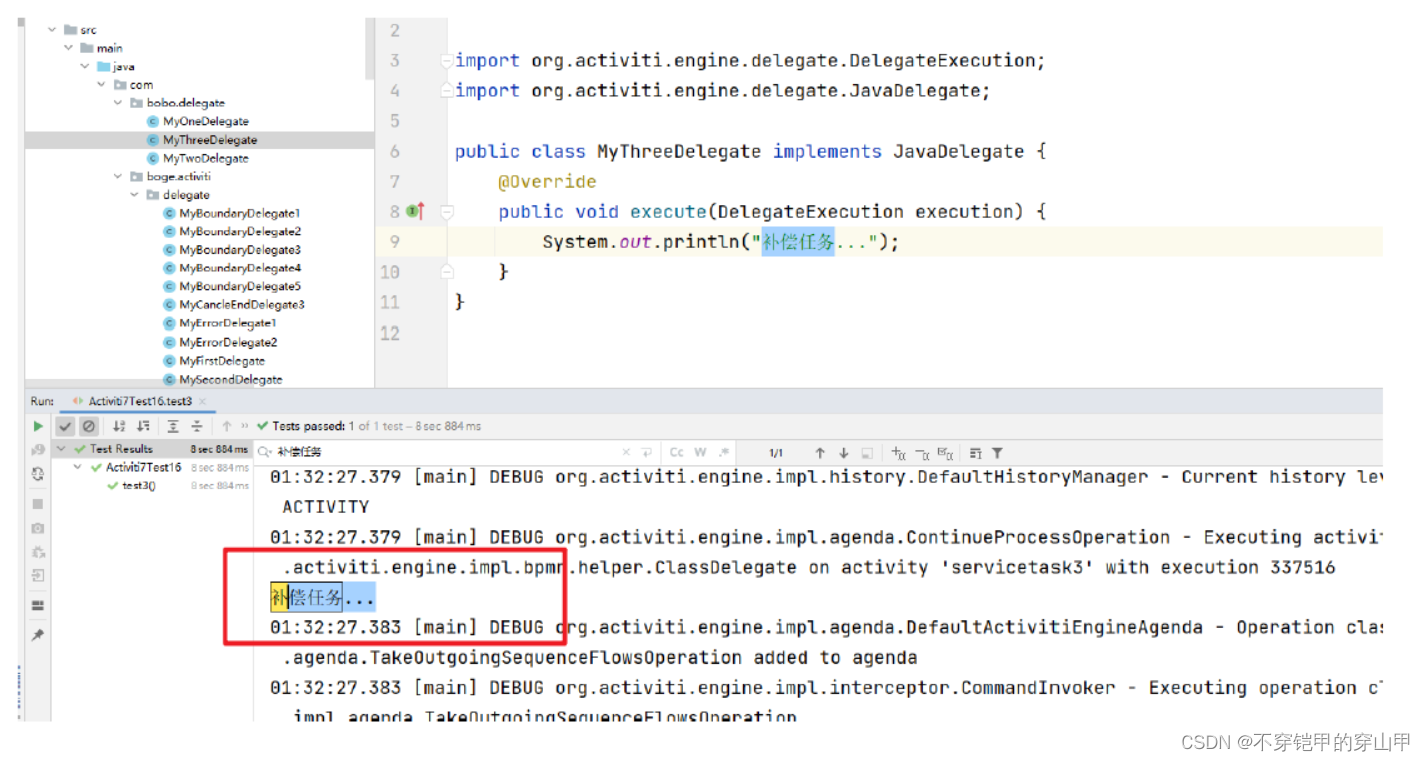Screen dimensions: 1425x761
Task: Close the Activiti7Test16.test3 run tab
Action: point(202,401)
